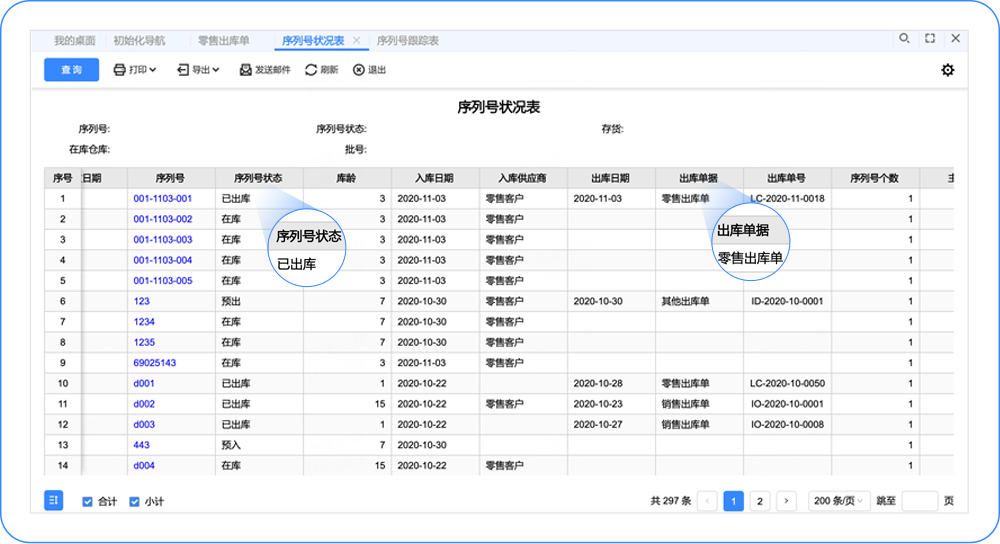Click the blue 查询 button
1000x544 pixels.
point(71,70)
